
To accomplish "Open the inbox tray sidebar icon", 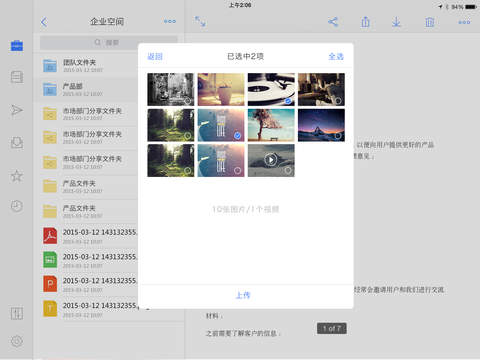I will pyautogui.click(x=17, y=143).
